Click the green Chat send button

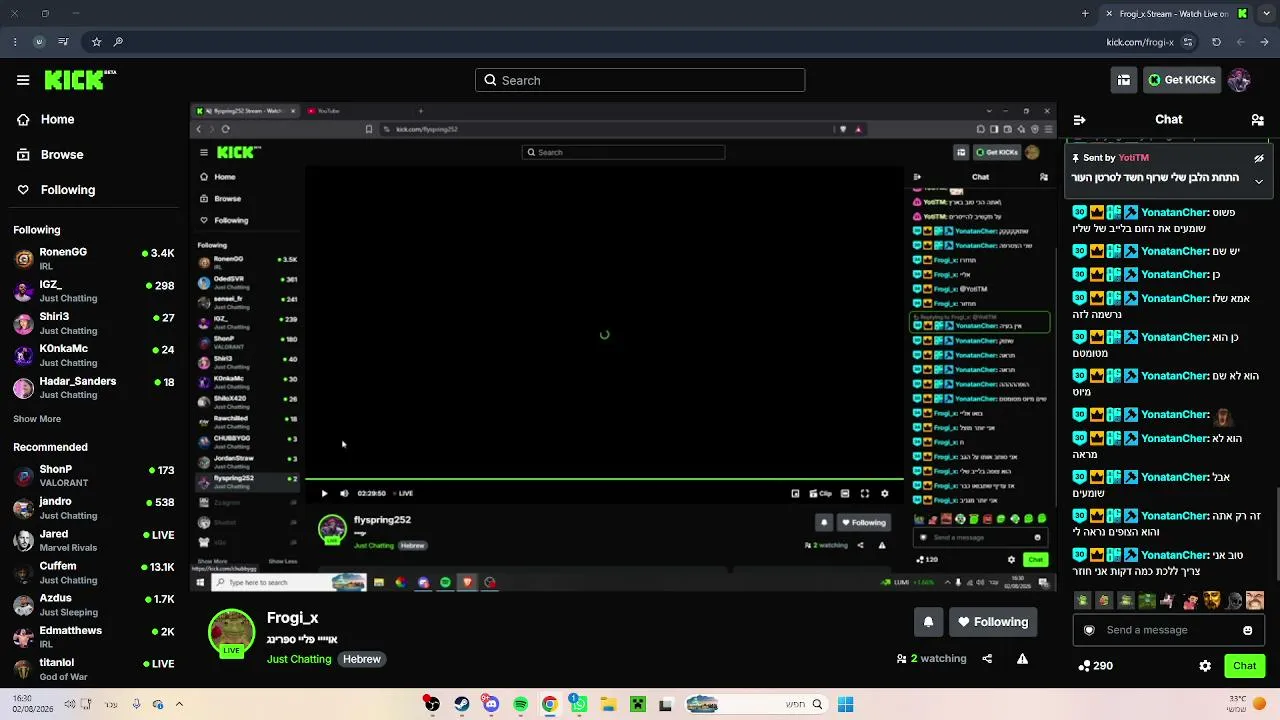[1245, 666]
